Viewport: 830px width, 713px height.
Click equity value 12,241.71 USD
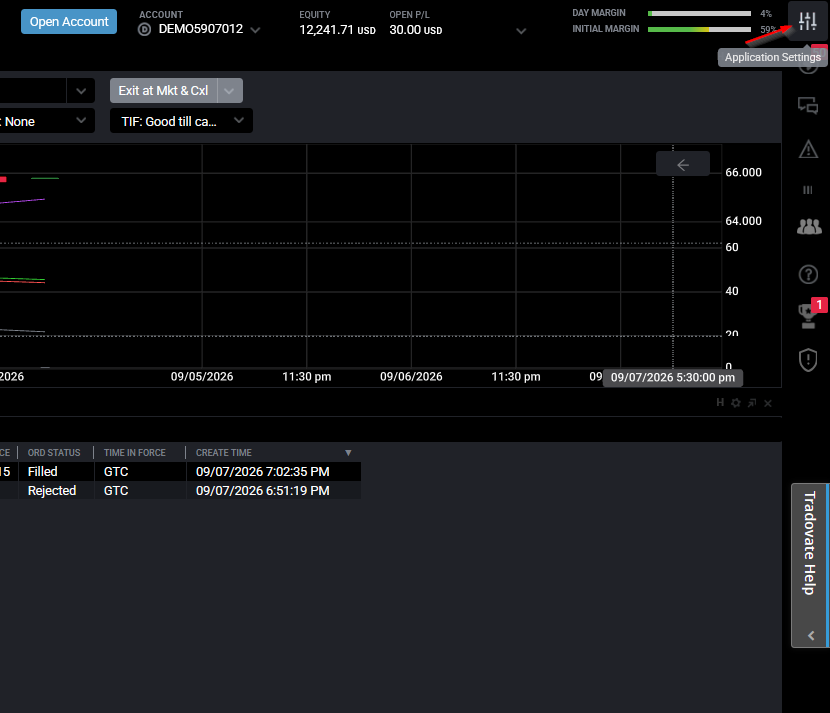337,30
